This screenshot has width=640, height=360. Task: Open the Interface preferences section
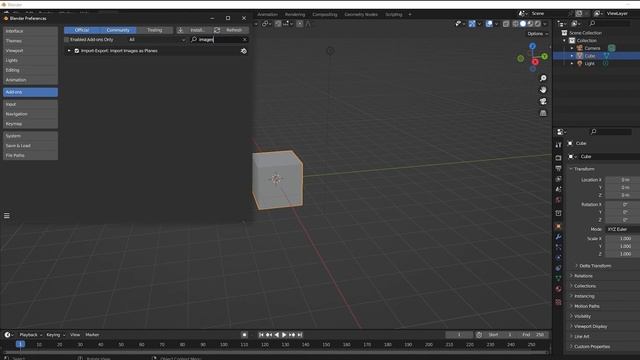(30, 31)
